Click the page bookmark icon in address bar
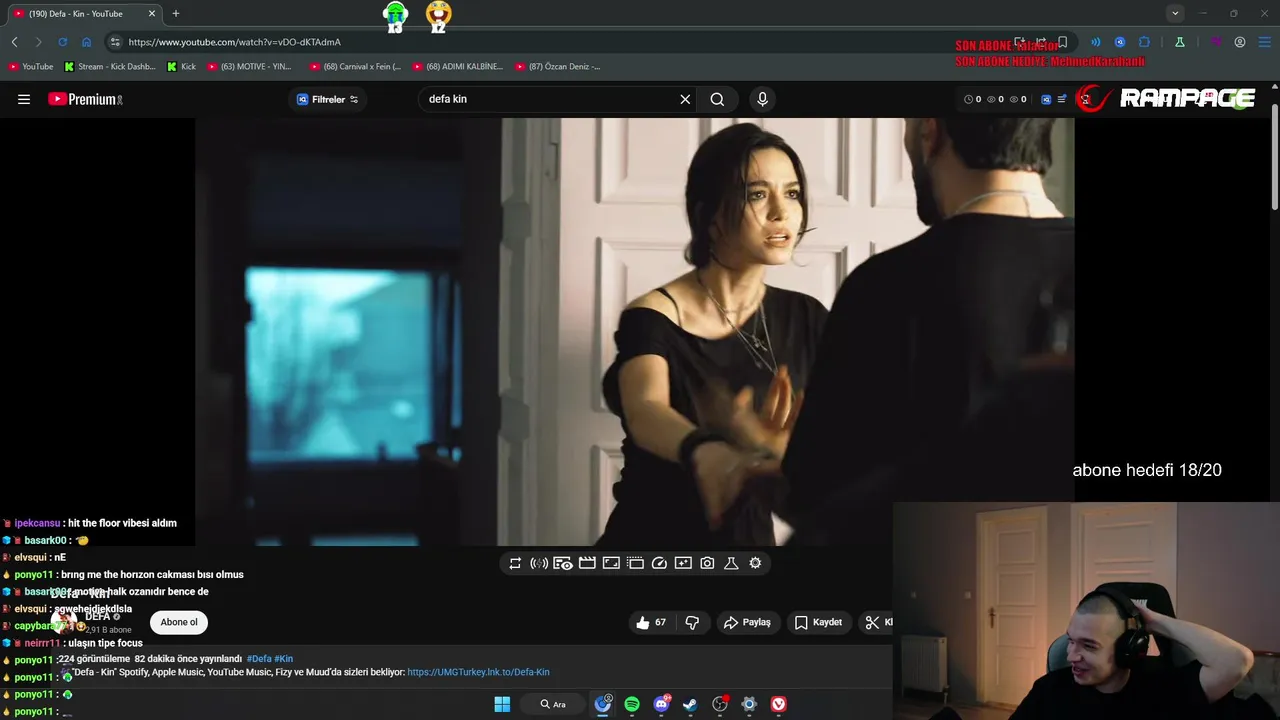This screenshot has width=1280, height=720. 1063,42
